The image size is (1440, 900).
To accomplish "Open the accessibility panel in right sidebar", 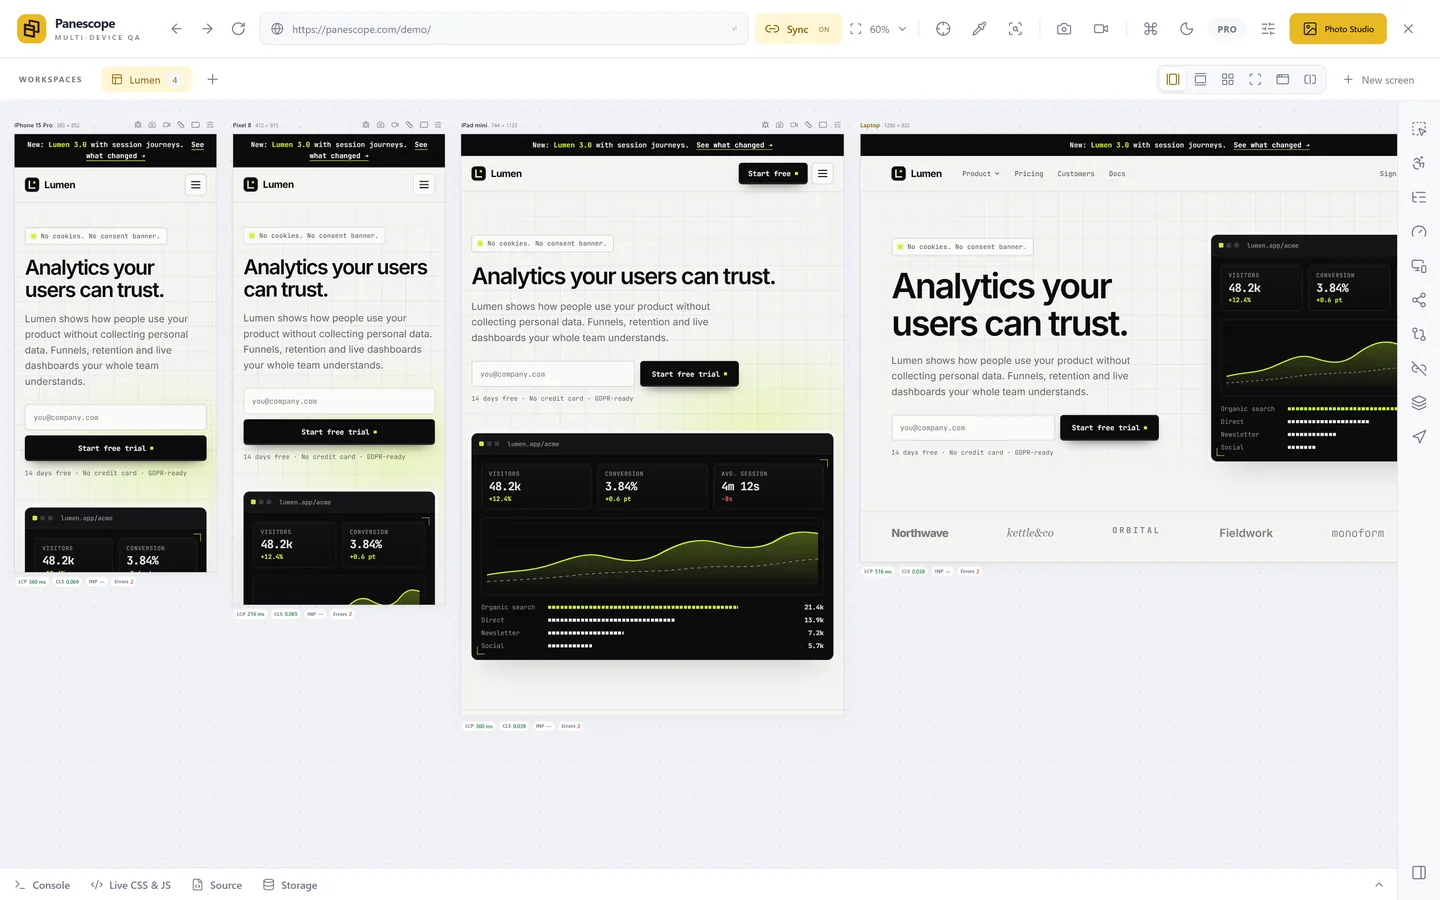I will (x=1419, y=163).
